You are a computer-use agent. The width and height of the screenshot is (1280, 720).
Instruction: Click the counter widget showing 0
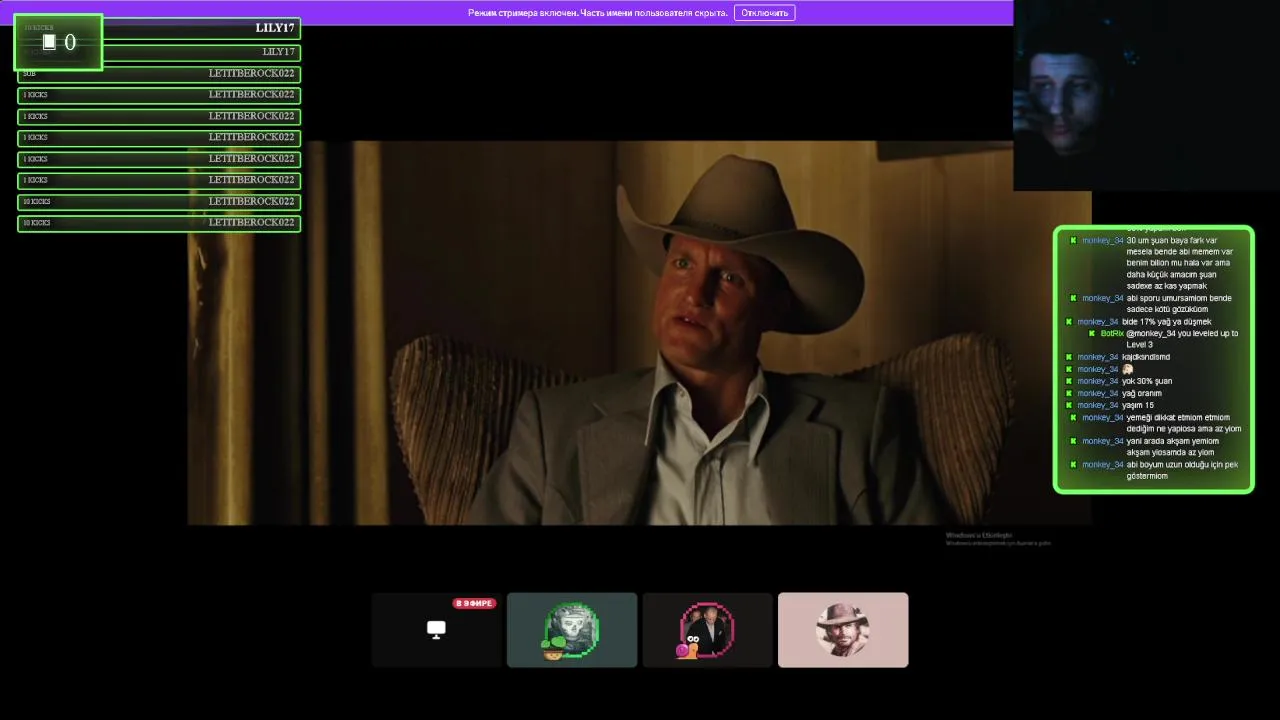[x=58, y=42]
